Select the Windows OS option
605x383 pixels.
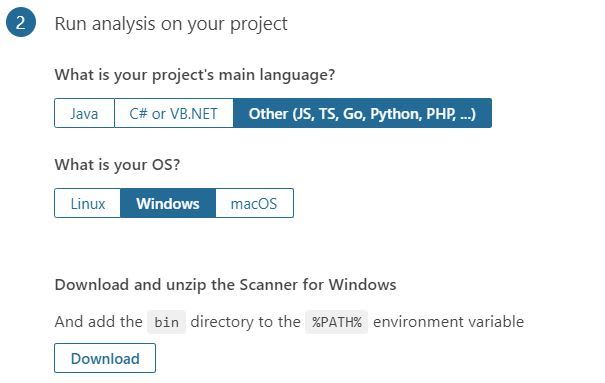[168, 203]
